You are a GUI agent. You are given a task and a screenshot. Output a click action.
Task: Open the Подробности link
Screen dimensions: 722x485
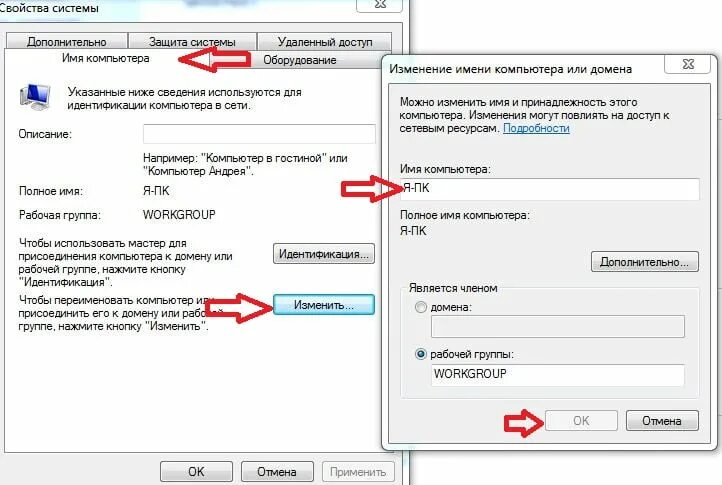[536, 128]
